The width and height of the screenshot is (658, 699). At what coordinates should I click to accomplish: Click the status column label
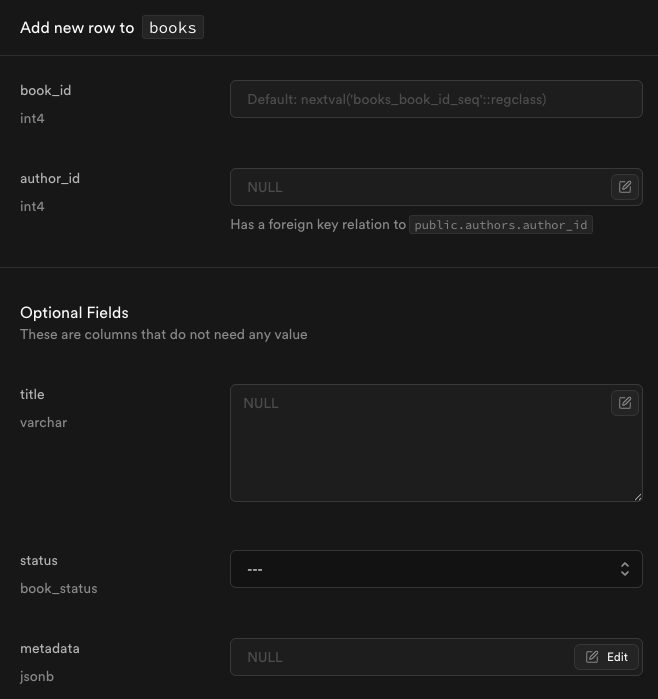[x=39, y=560]
